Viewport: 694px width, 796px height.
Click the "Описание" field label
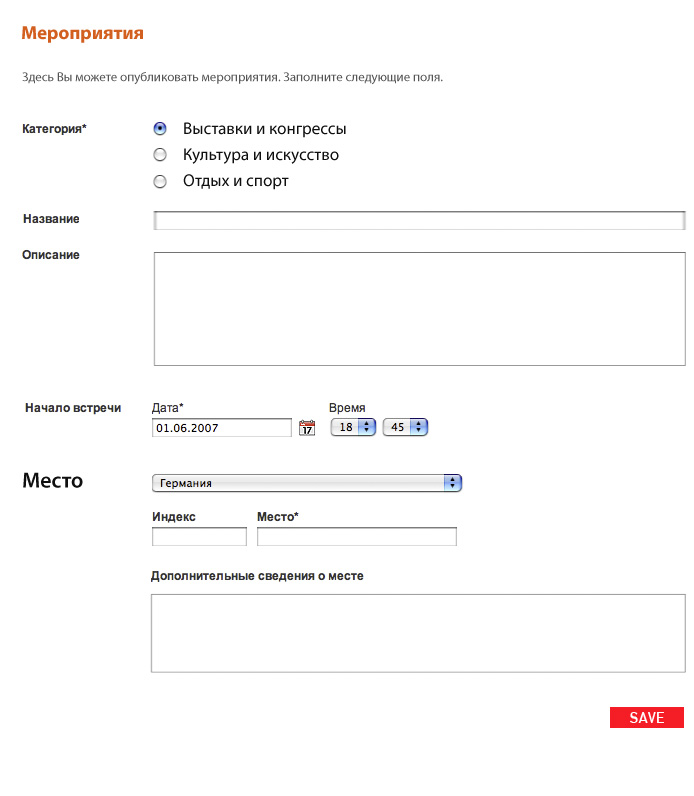click(x=51, y=255)
